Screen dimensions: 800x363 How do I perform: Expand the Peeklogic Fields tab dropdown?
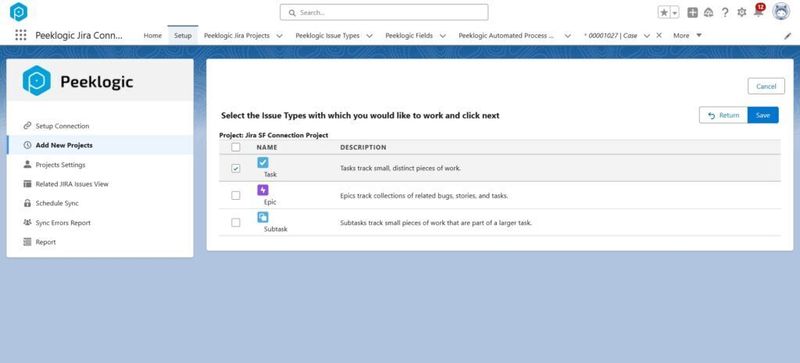tap(443, 36)
